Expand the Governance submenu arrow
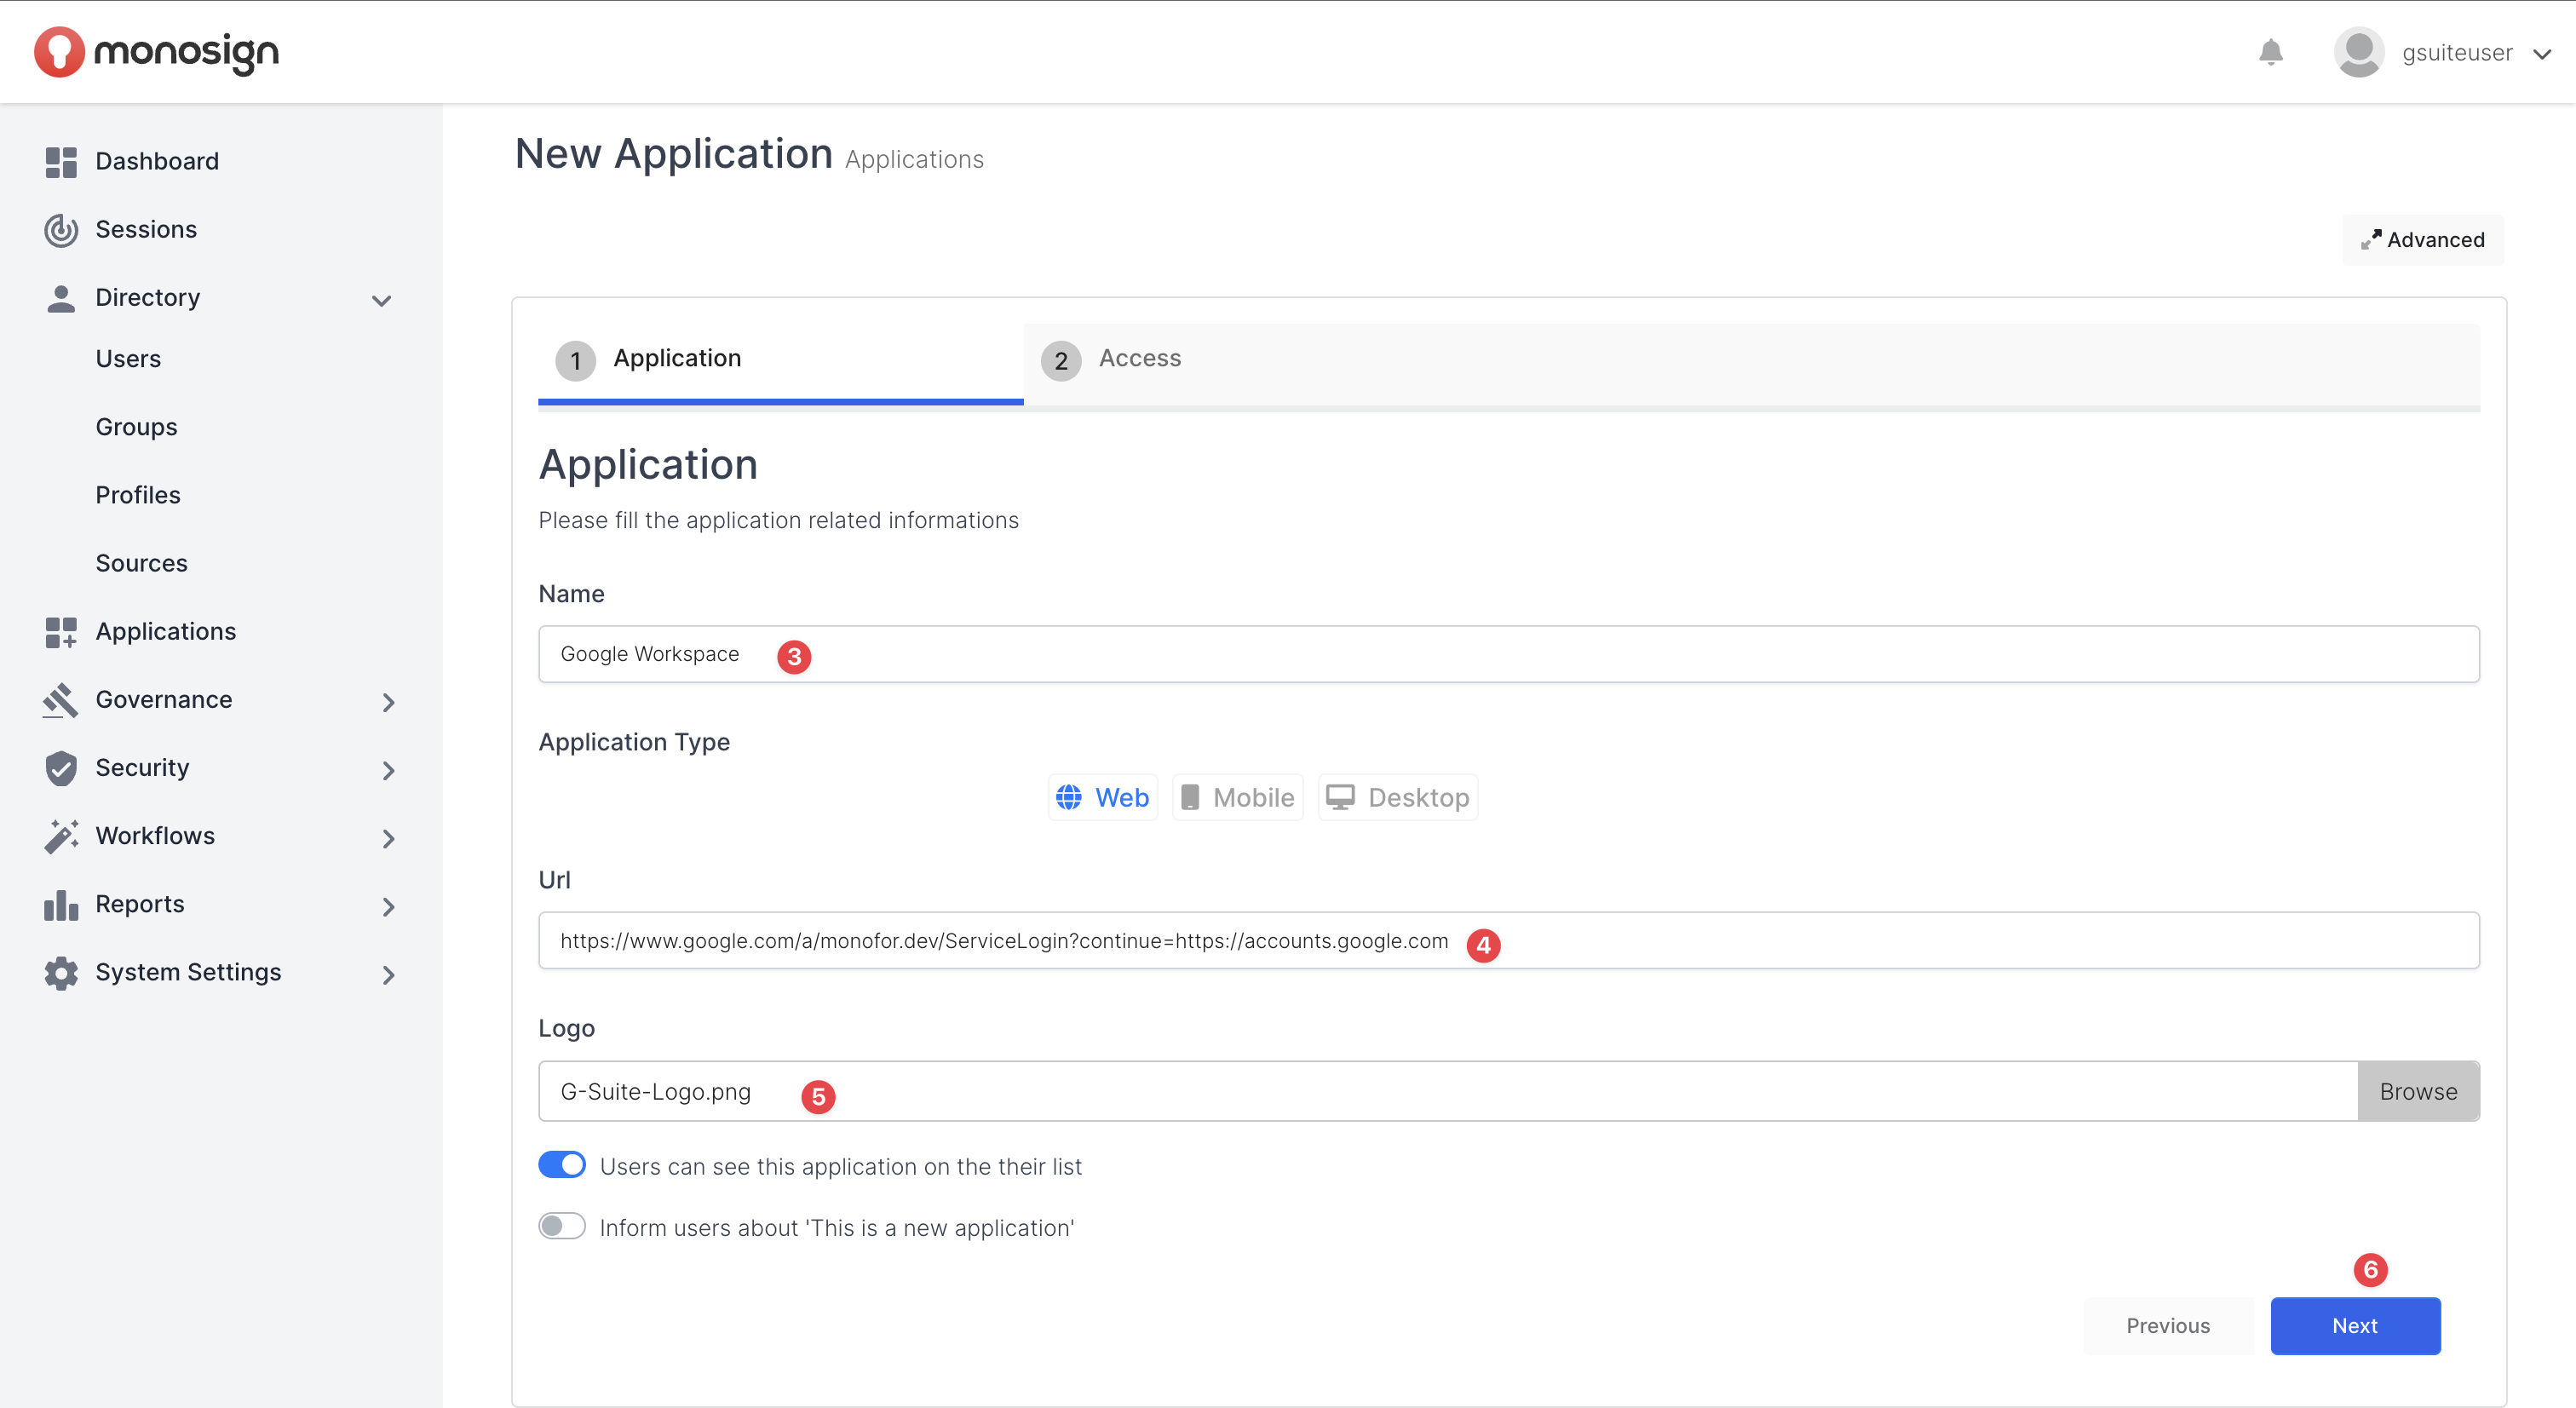Viewport: 2576px width, 1408px height. (388, 702)
